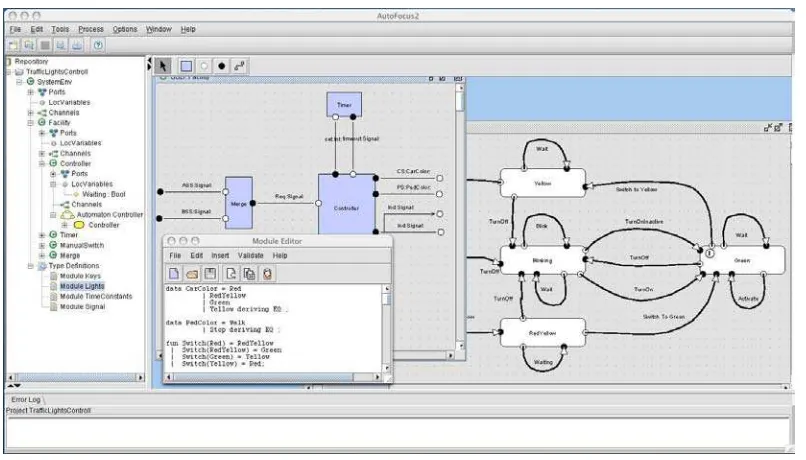Viewport: 806px width, 460px height.
Task: Open the Tools menu
Action: [x=60, y=29]
